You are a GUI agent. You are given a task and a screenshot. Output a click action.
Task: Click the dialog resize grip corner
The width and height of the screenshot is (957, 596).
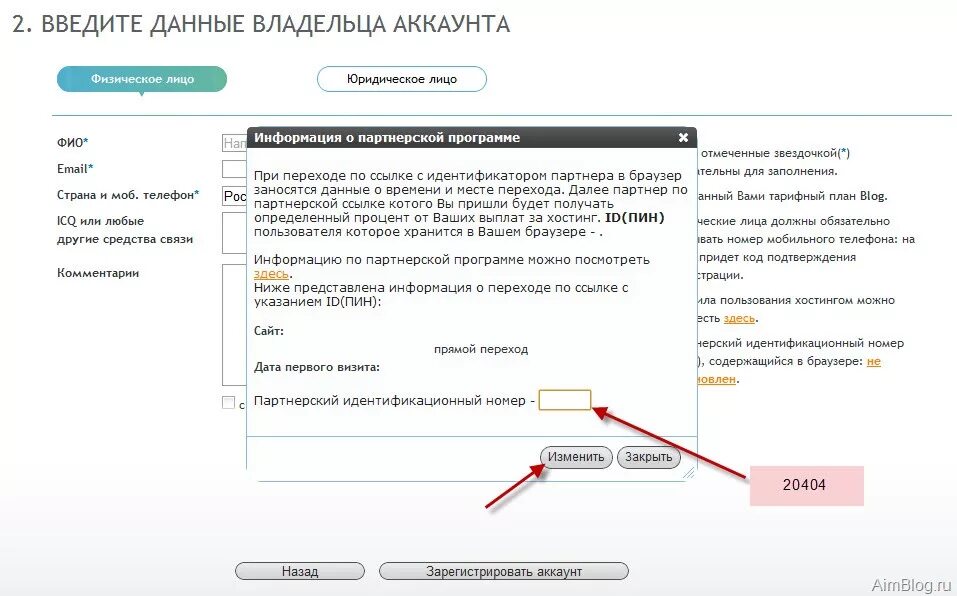point(688,473)
